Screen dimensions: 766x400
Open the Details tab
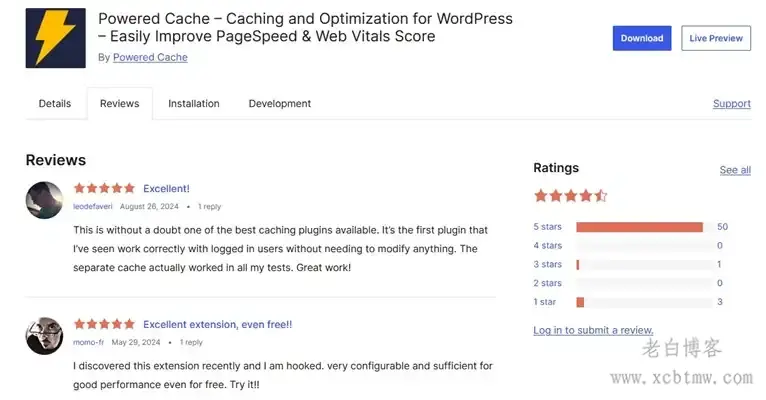click(55, 104)
